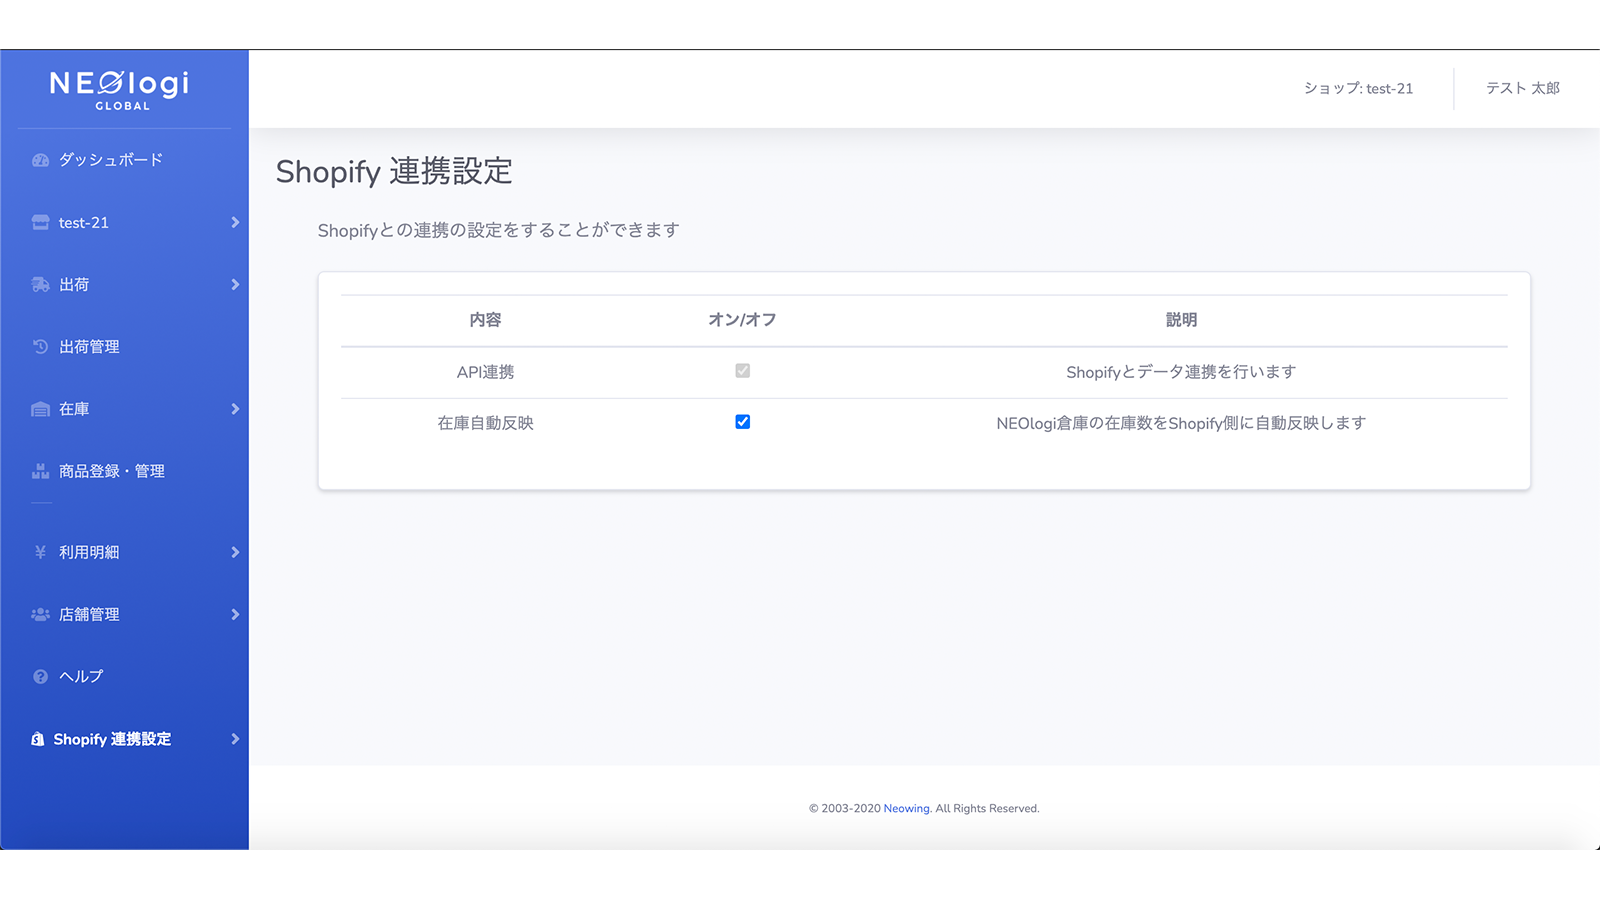The width and height of the screenshot is (1600, 900).
Task: Click the disabled API連携 checkbox
Action: [742, 371]
